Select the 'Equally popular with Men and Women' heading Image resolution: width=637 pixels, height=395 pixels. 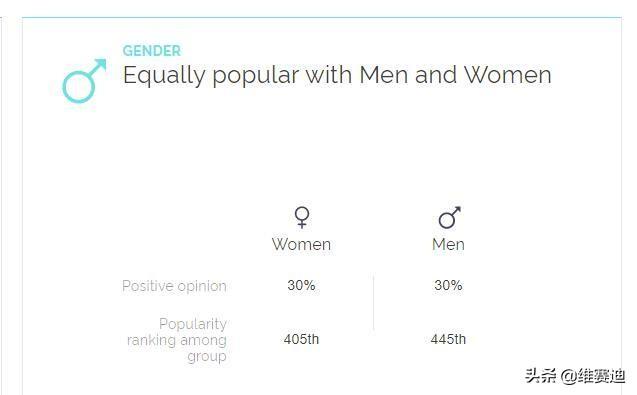coord(337,76)
